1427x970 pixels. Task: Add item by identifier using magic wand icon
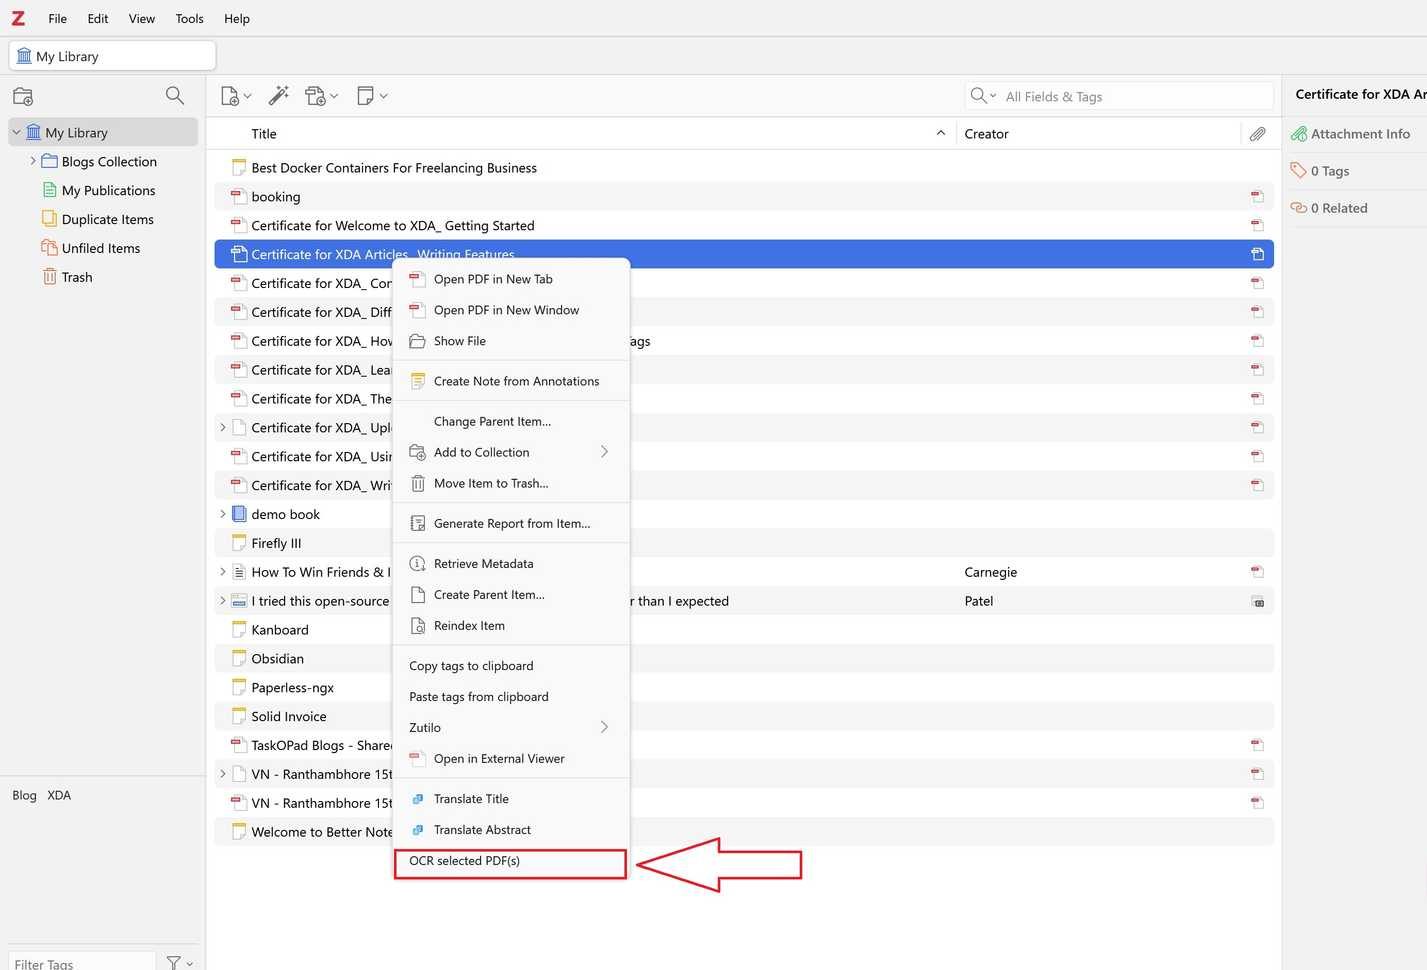pos(278,95)
